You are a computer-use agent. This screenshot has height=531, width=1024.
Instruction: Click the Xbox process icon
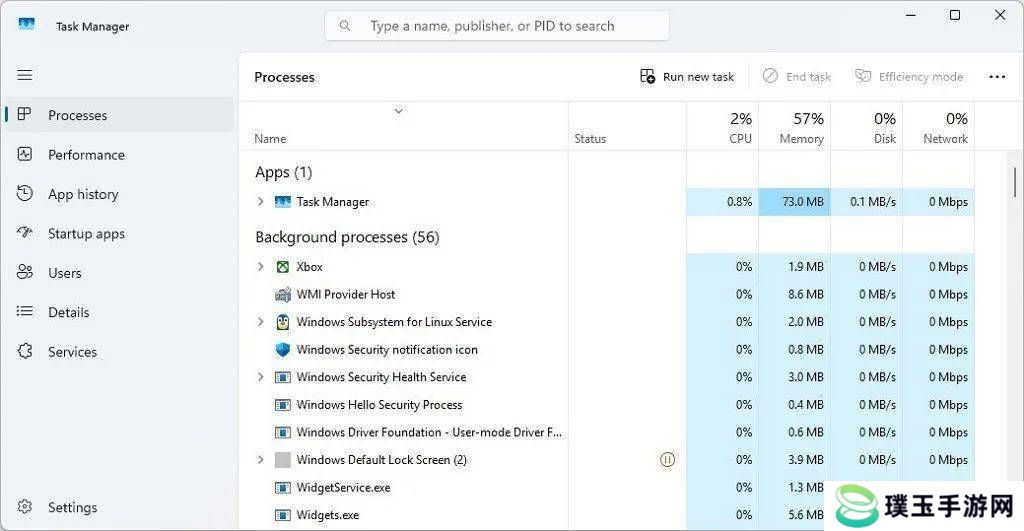(x=283, y=266)
